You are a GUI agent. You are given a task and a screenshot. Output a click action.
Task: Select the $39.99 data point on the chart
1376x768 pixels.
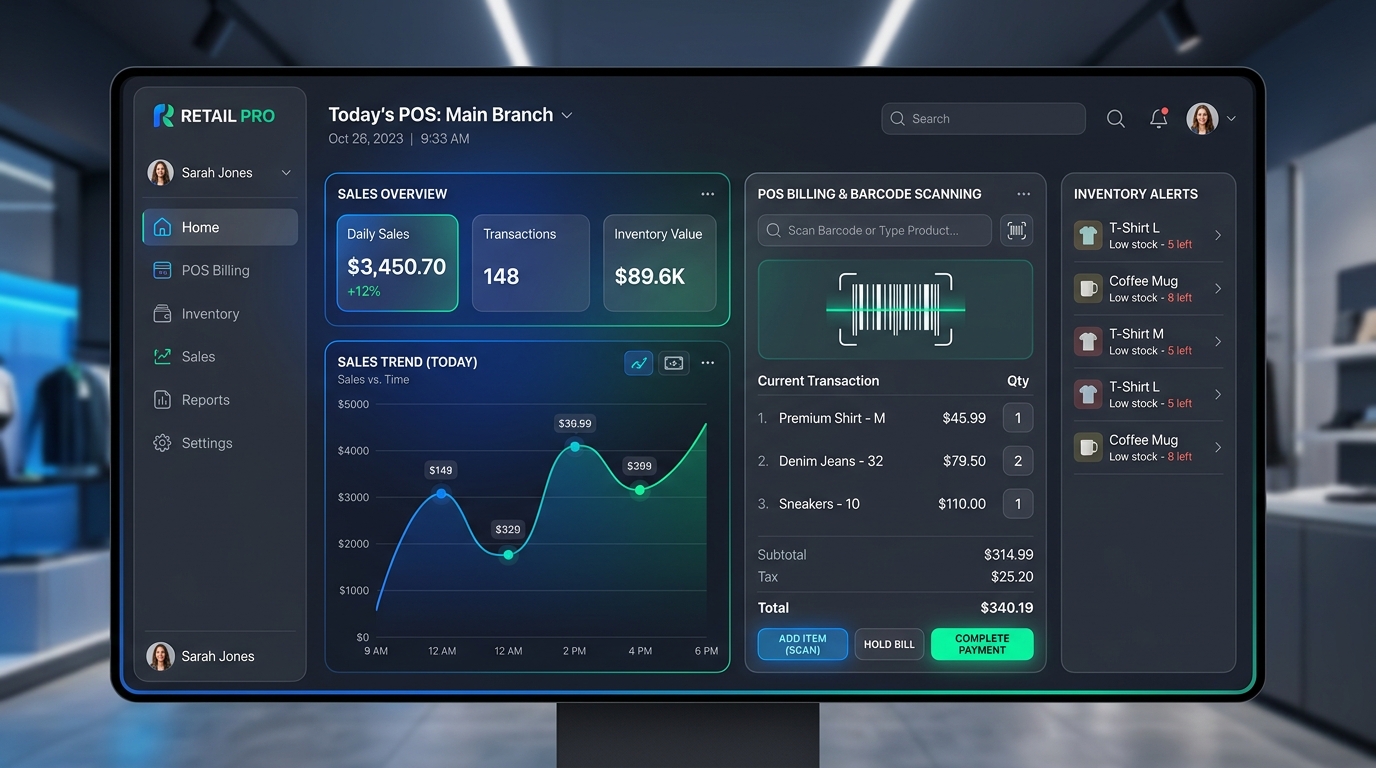click(575, 446)
